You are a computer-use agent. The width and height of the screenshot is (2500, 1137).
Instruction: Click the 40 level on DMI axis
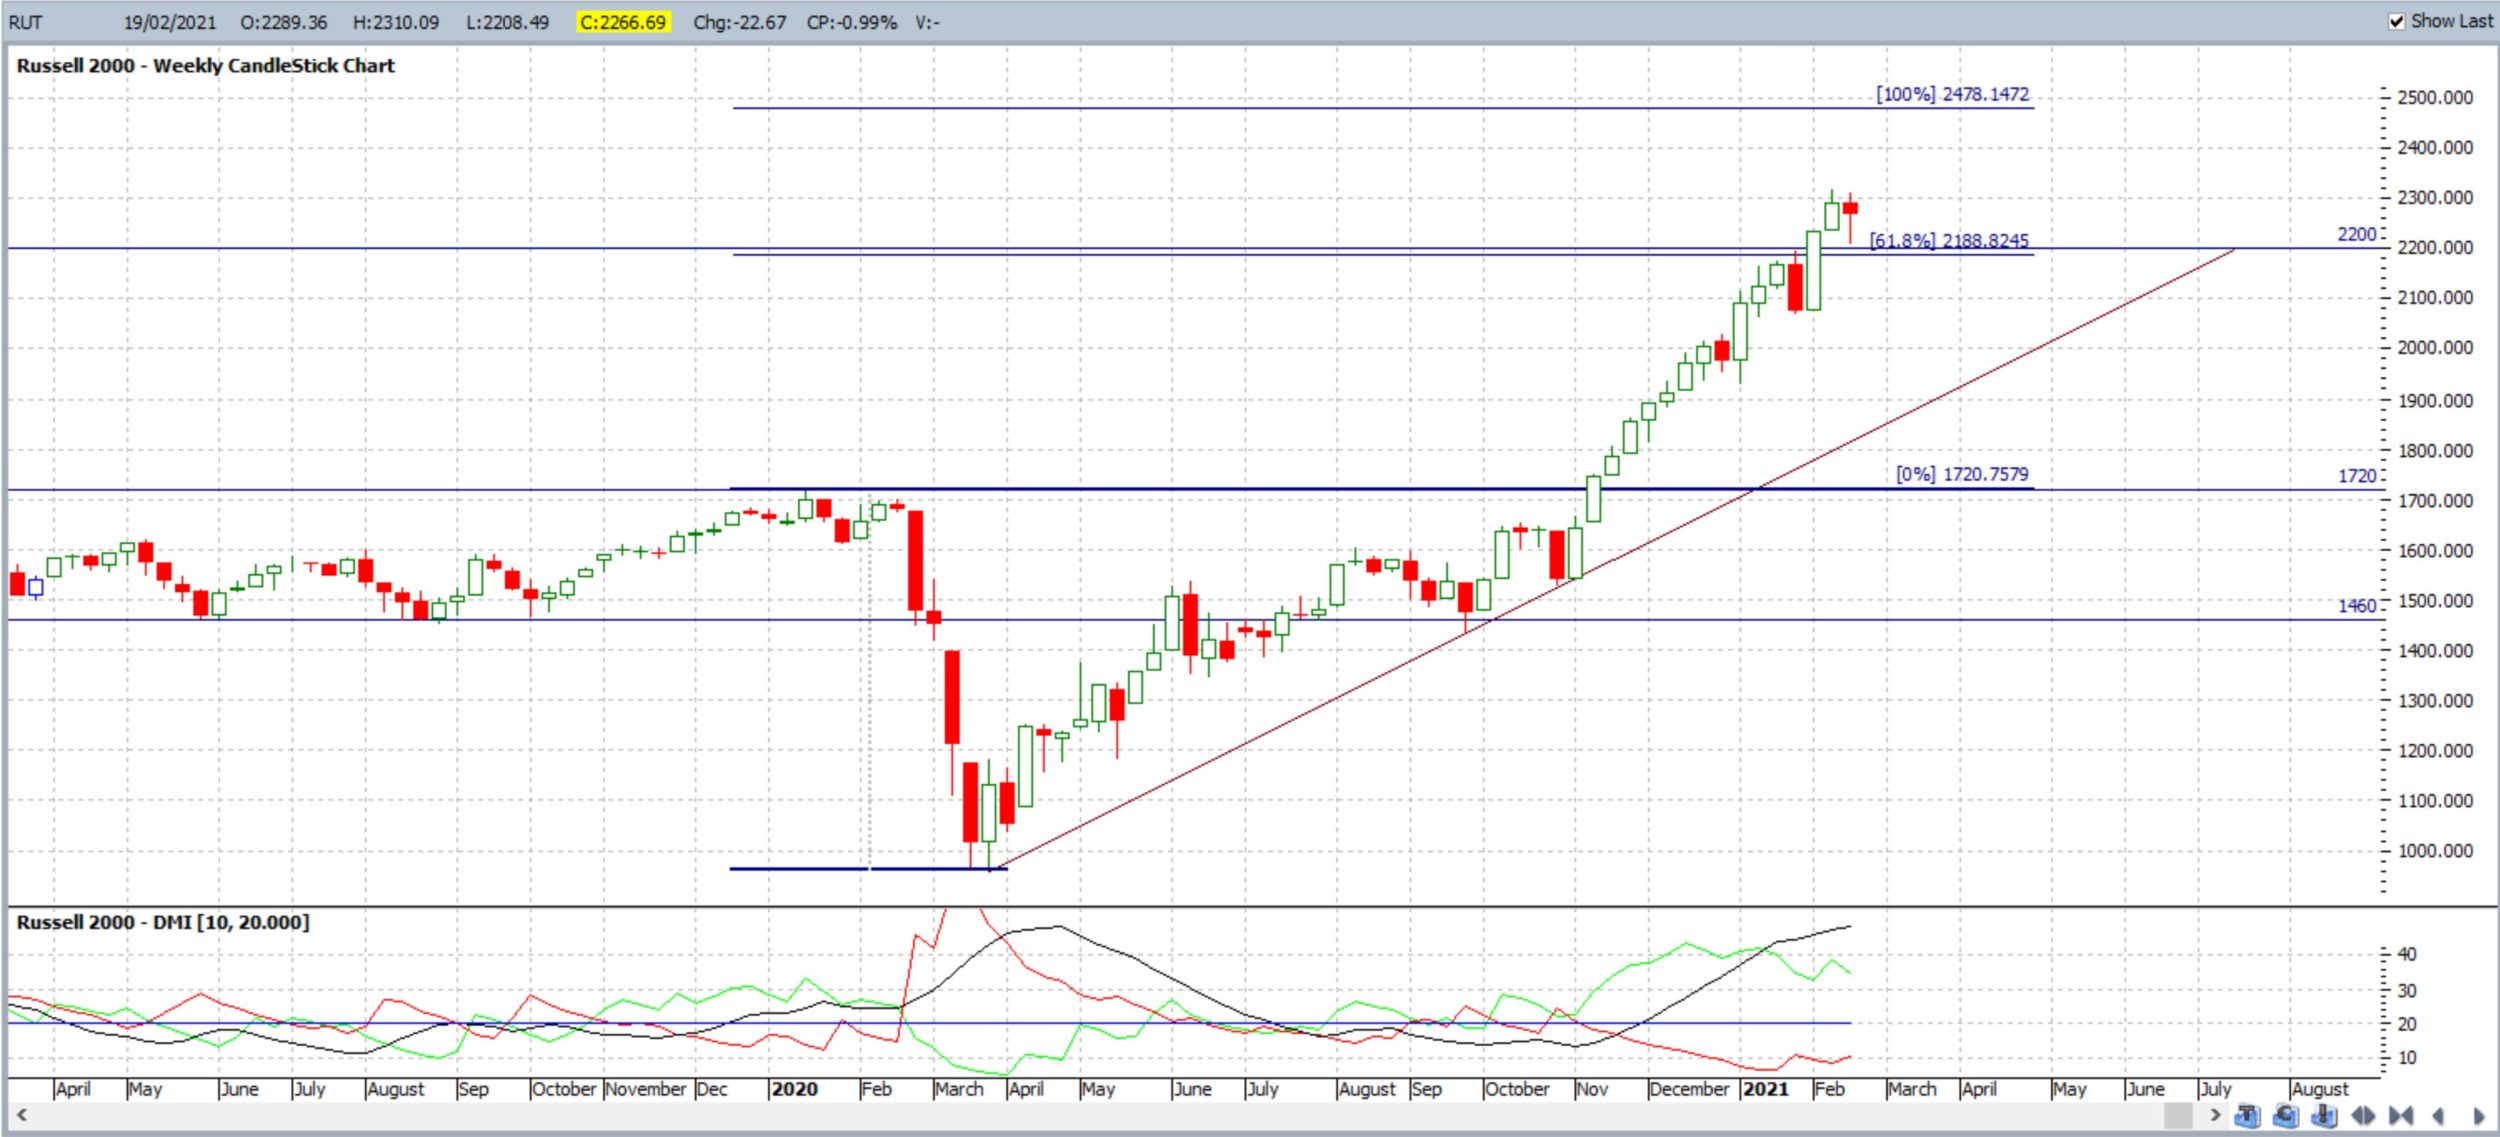coord(2407,954)
